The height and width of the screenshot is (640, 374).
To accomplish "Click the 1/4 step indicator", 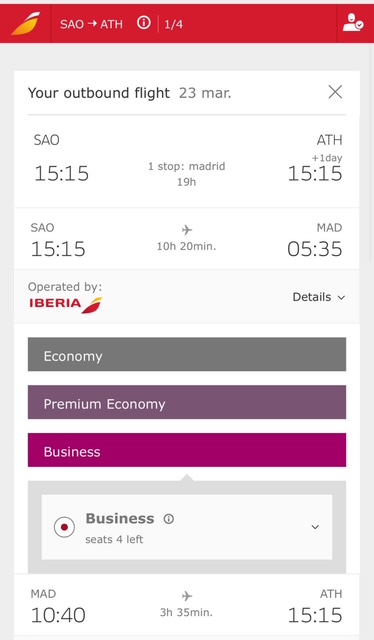I will pyautogui.click(x=174, y=24).
